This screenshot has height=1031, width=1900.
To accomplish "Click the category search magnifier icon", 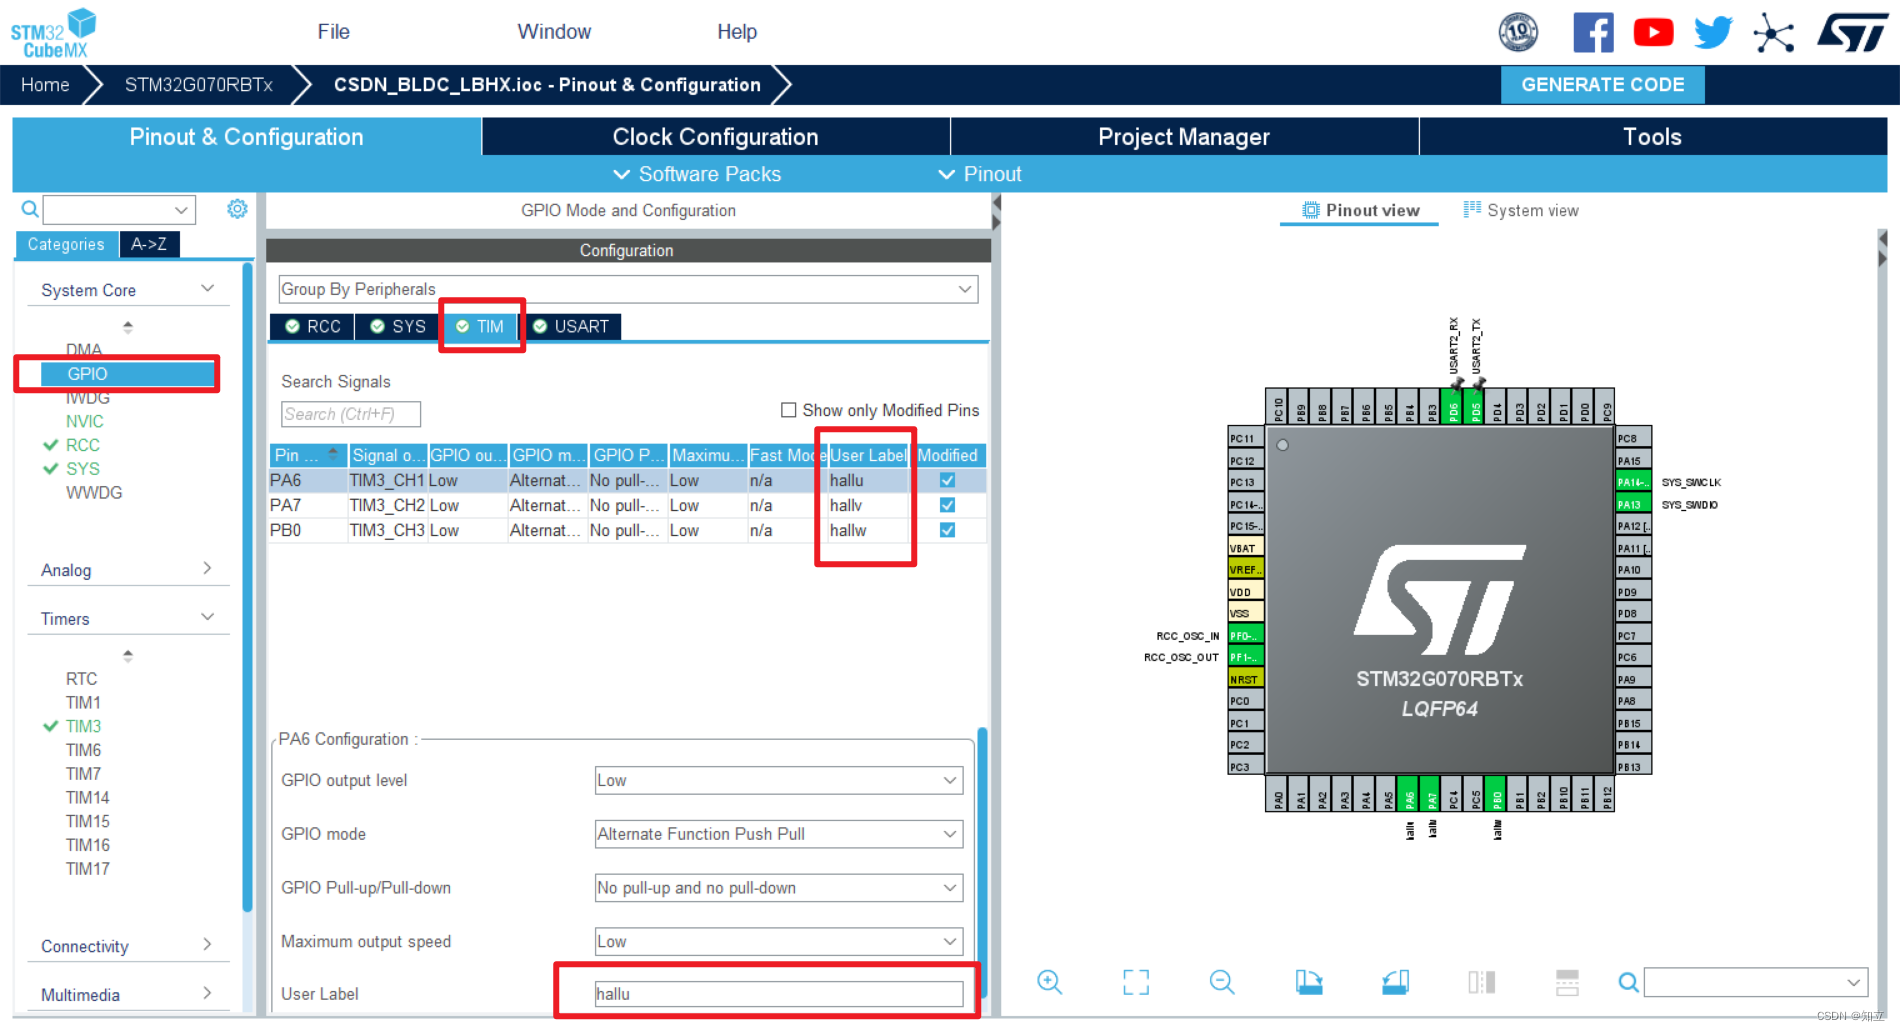I will click(30, 209).
